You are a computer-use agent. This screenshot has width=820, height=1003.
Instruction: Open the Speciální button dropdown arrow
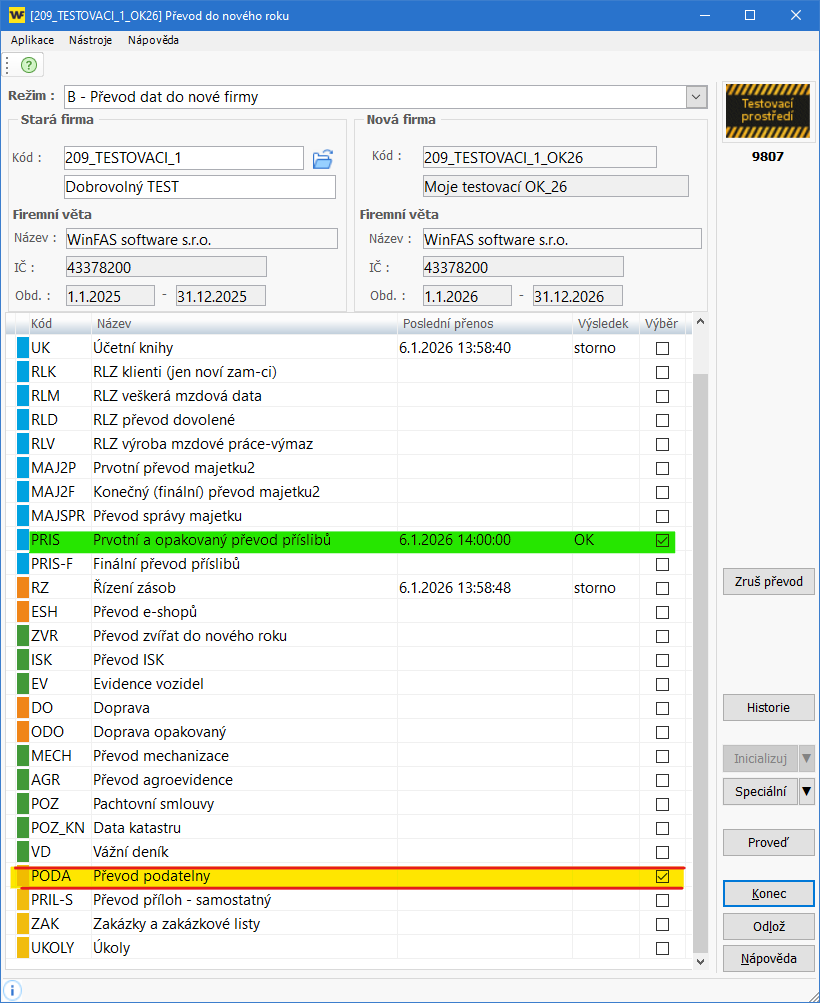[x=807, y=791]
